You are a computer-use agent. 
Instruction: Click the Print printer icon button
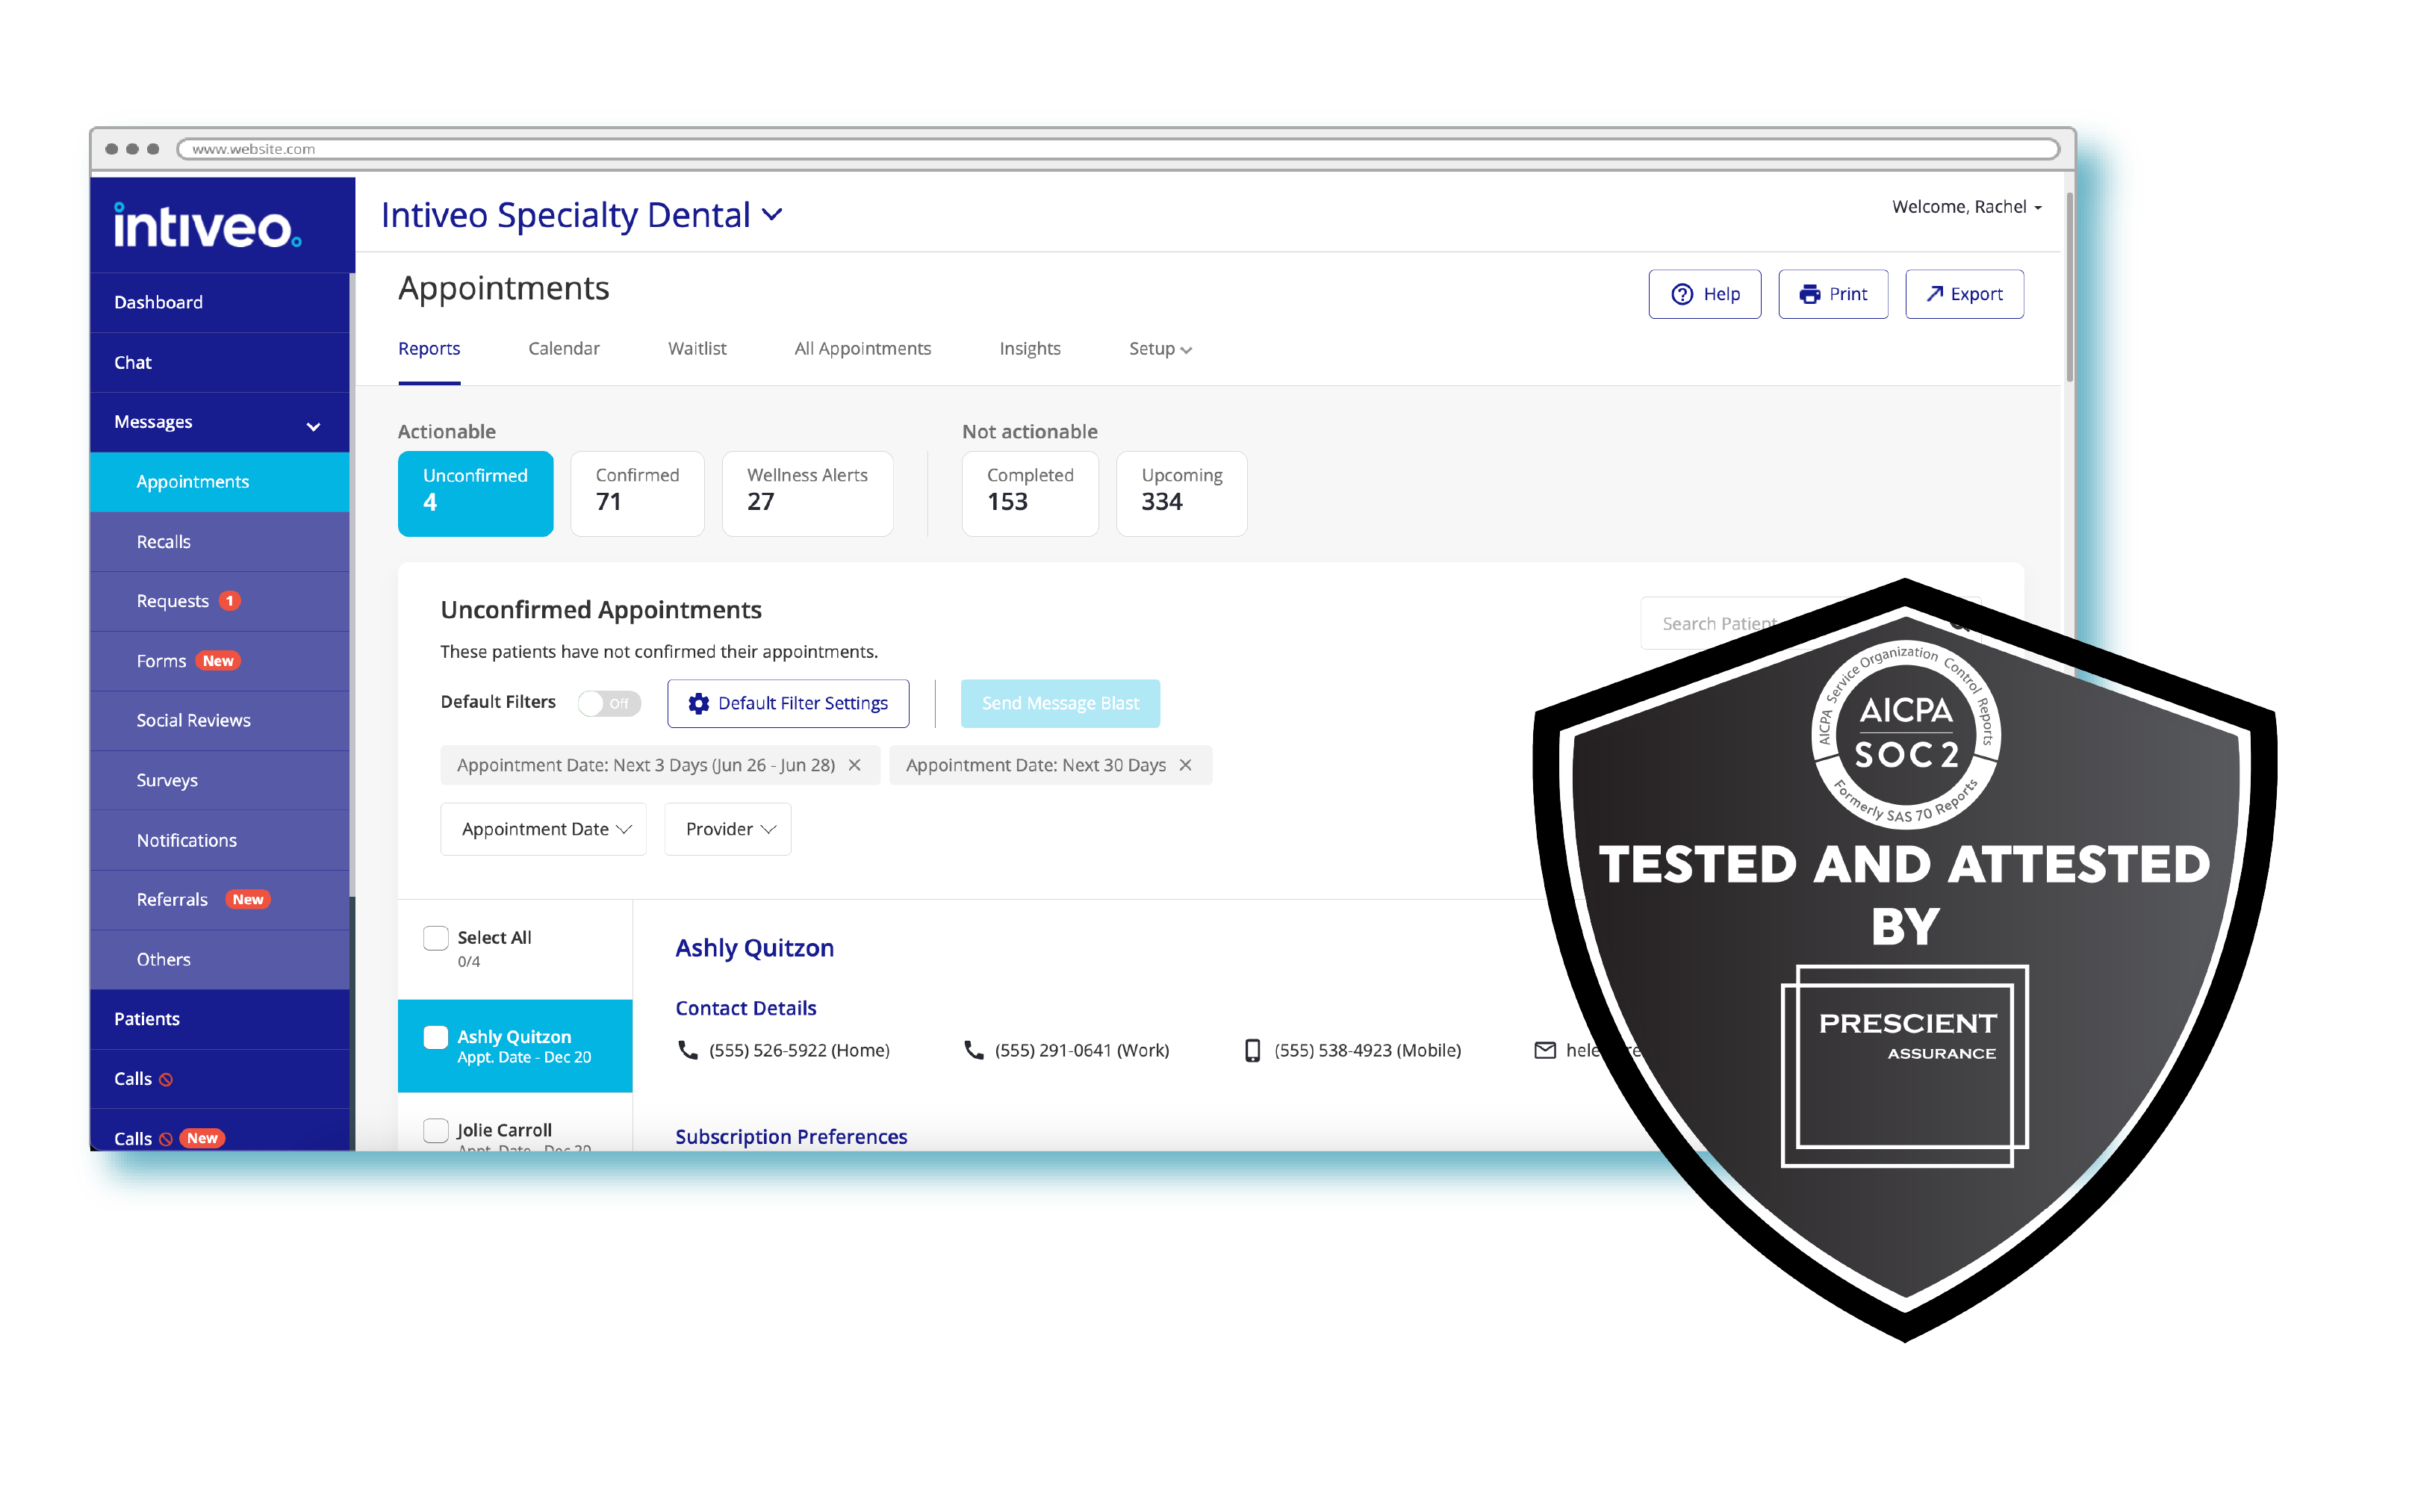pyautogui.click(x=1832, y=294)
